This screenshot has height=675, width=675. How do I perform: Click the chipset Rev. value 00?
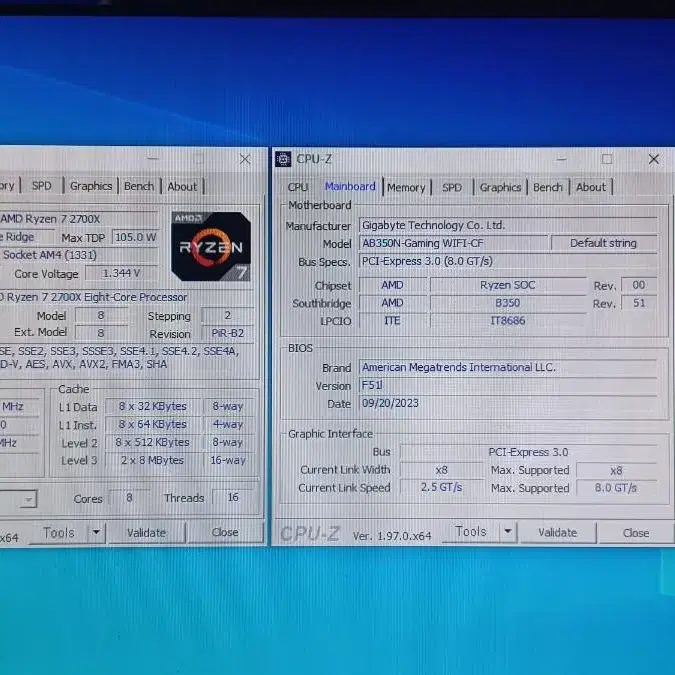pyautogui.click(x=639, y=285)
